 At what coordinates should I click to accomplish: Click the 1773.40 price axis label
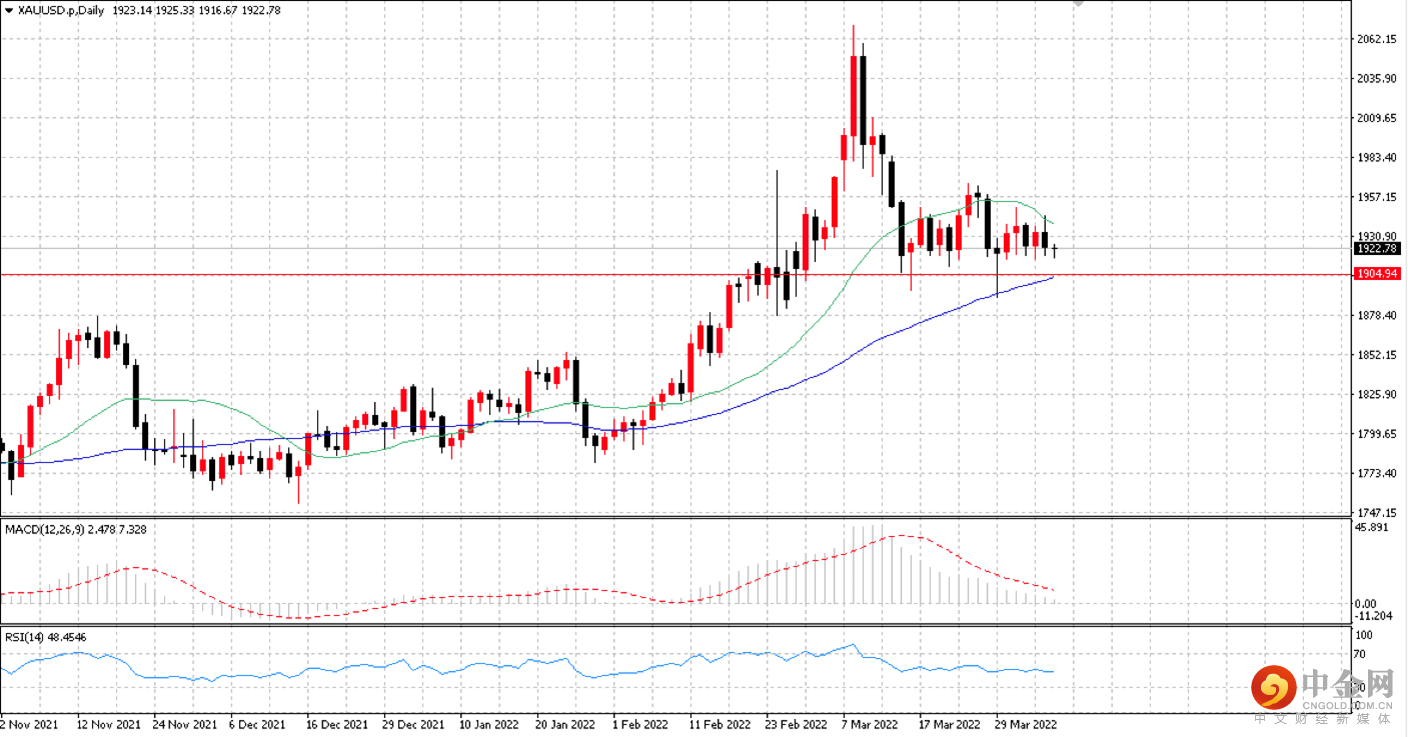1378,473
